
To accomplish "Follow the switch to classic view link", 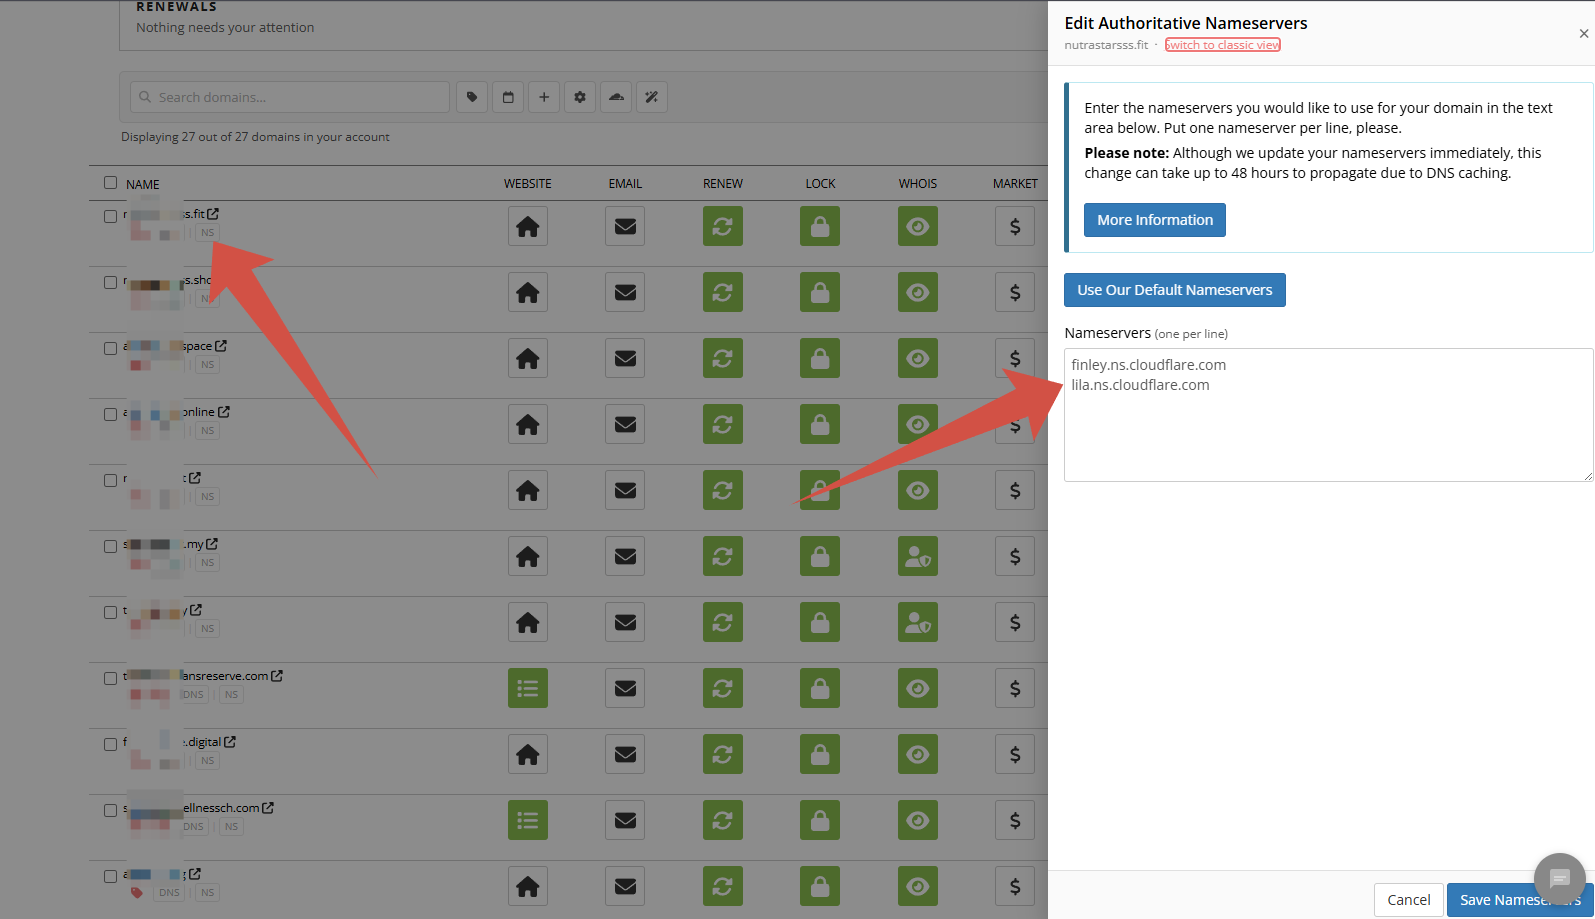I will coord(1223,45).
